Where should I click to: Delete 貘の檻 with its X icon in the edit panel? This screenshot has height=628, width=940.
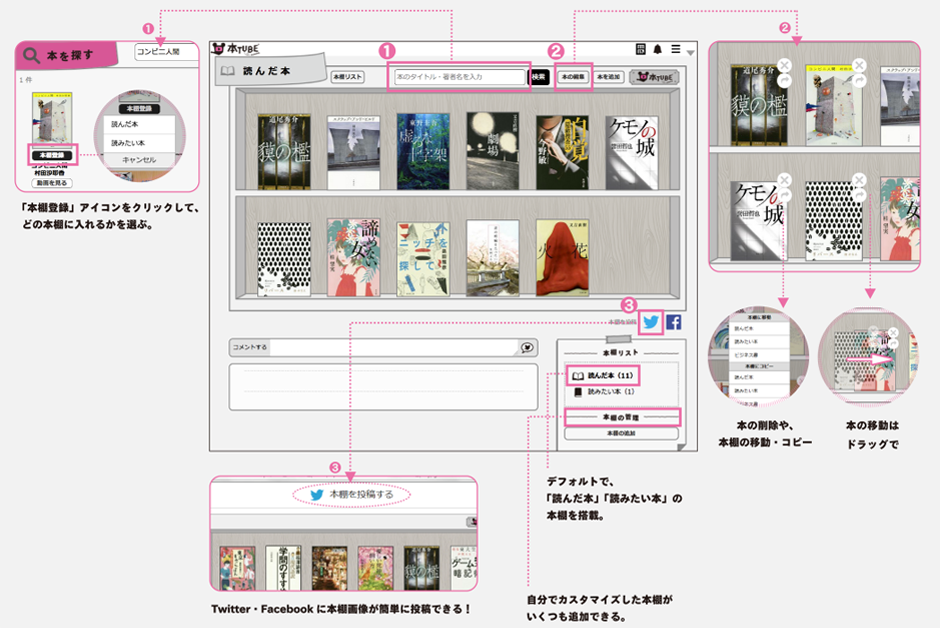[784, 65]
